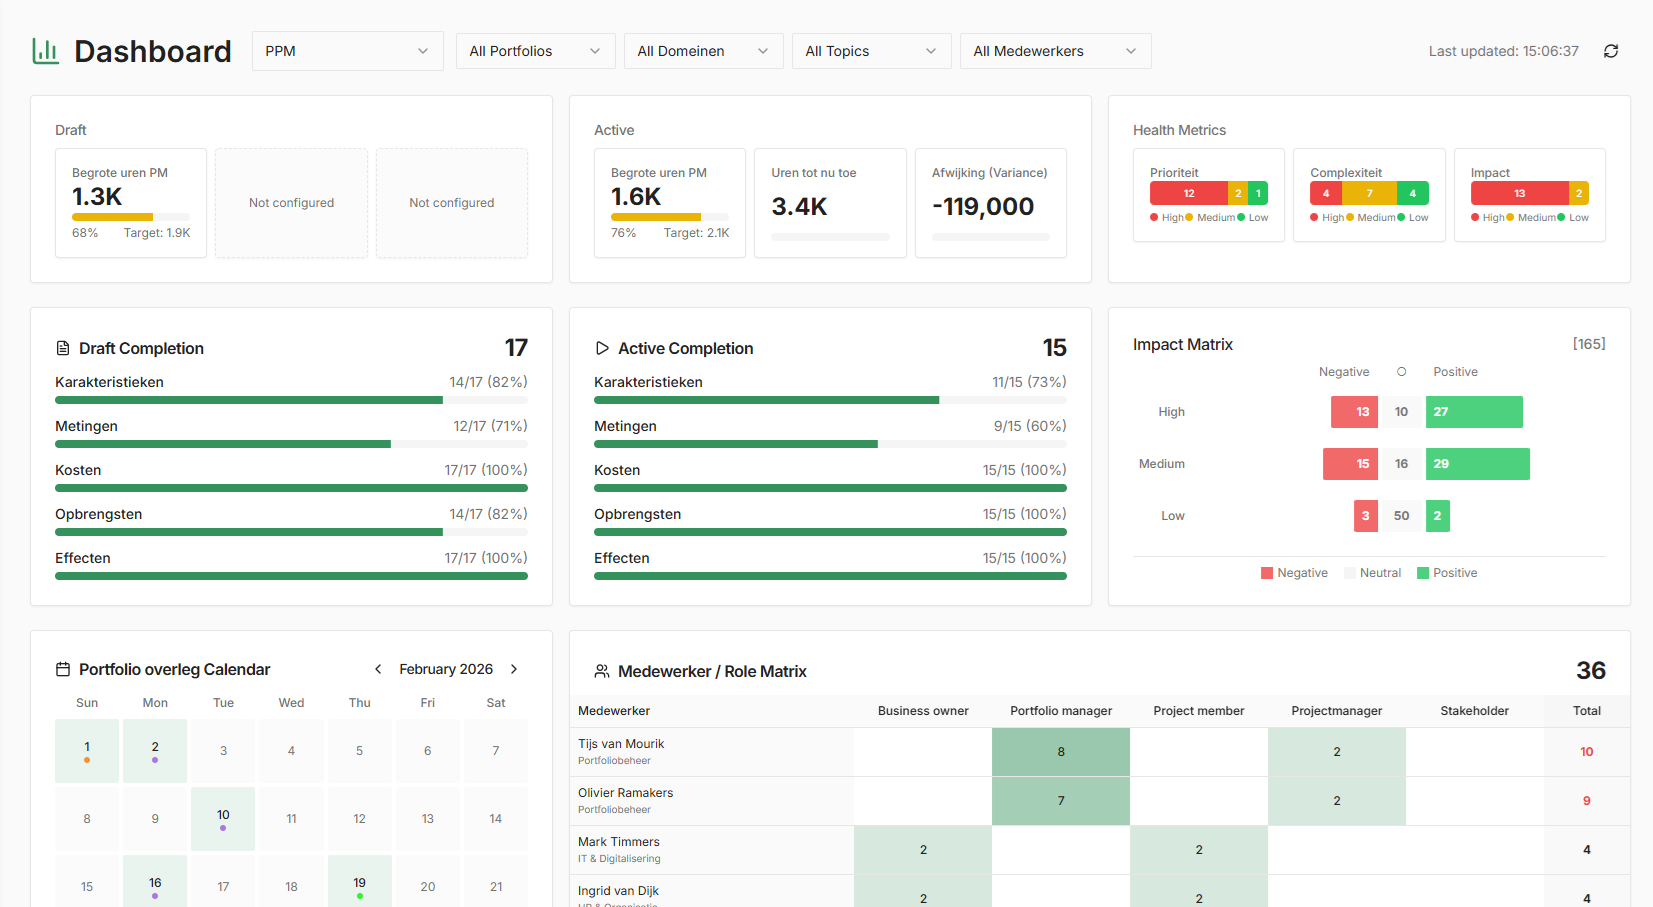Open the All Topics dropdown

[x=870, y=50]
